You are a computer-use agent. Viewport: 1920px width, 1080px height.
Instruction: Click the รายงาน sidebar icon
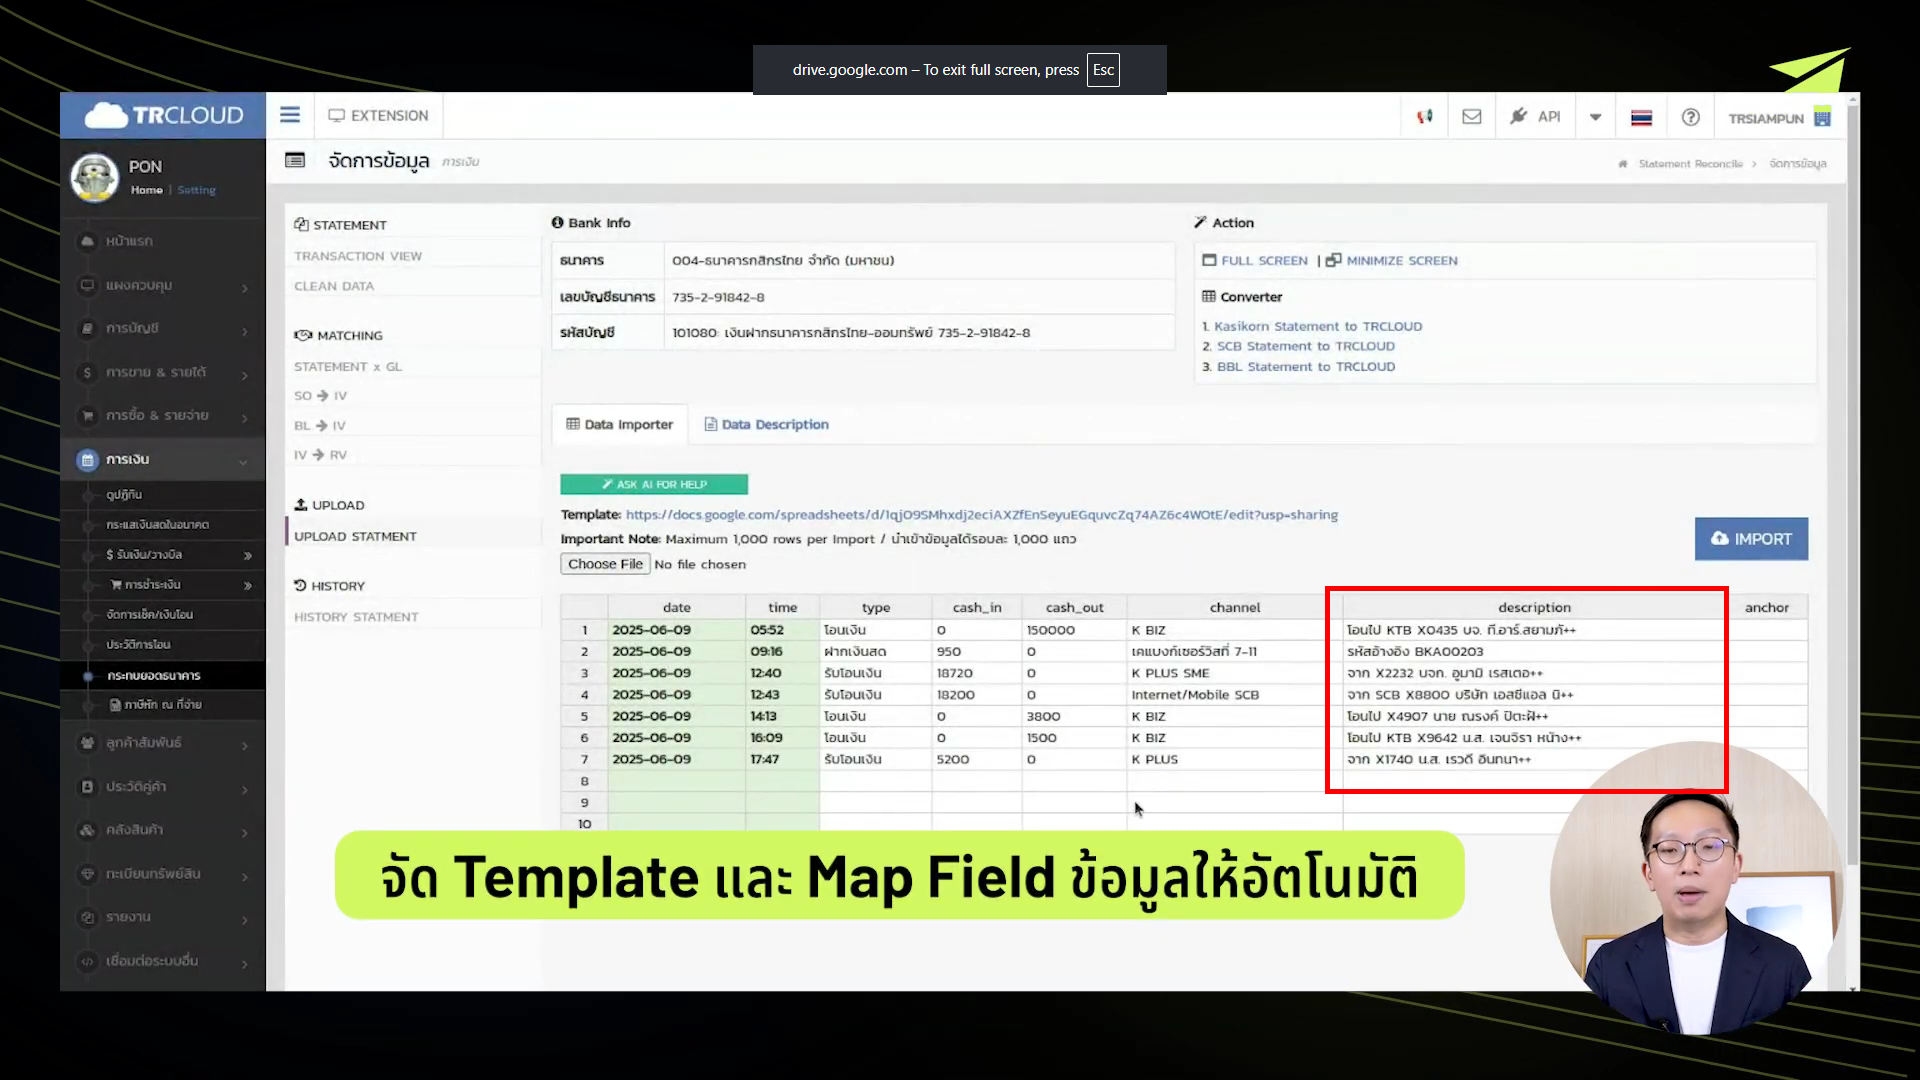[87, 917]
